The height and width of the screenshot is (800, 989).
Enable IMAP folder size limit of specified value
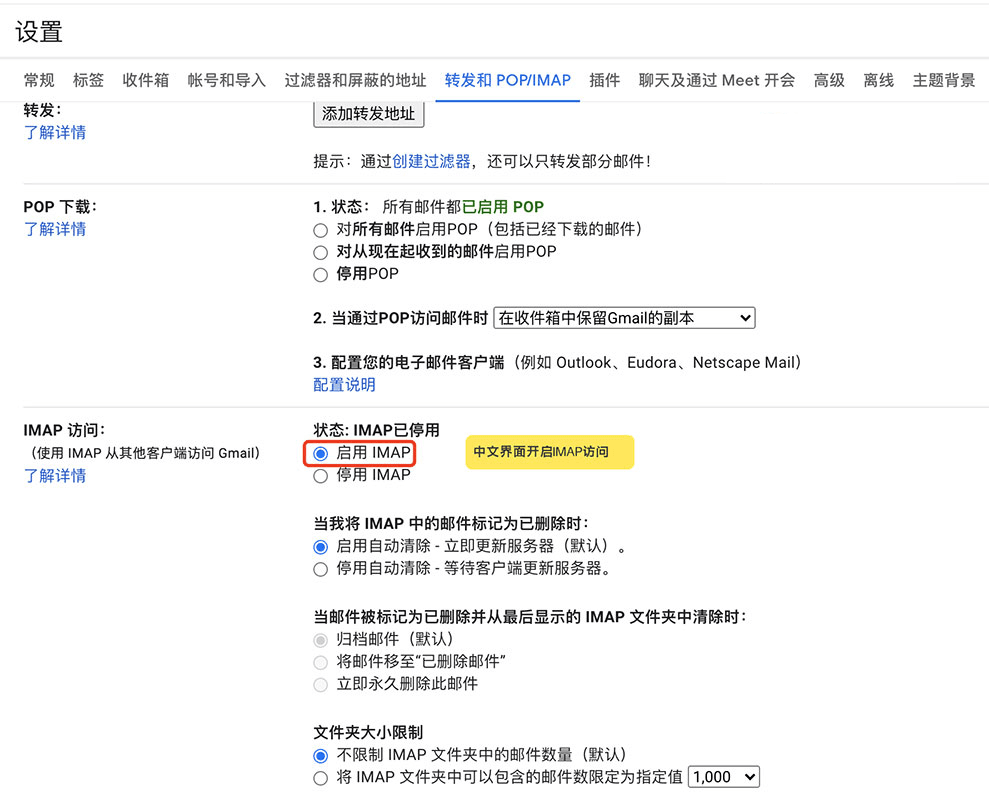[320, 777]
